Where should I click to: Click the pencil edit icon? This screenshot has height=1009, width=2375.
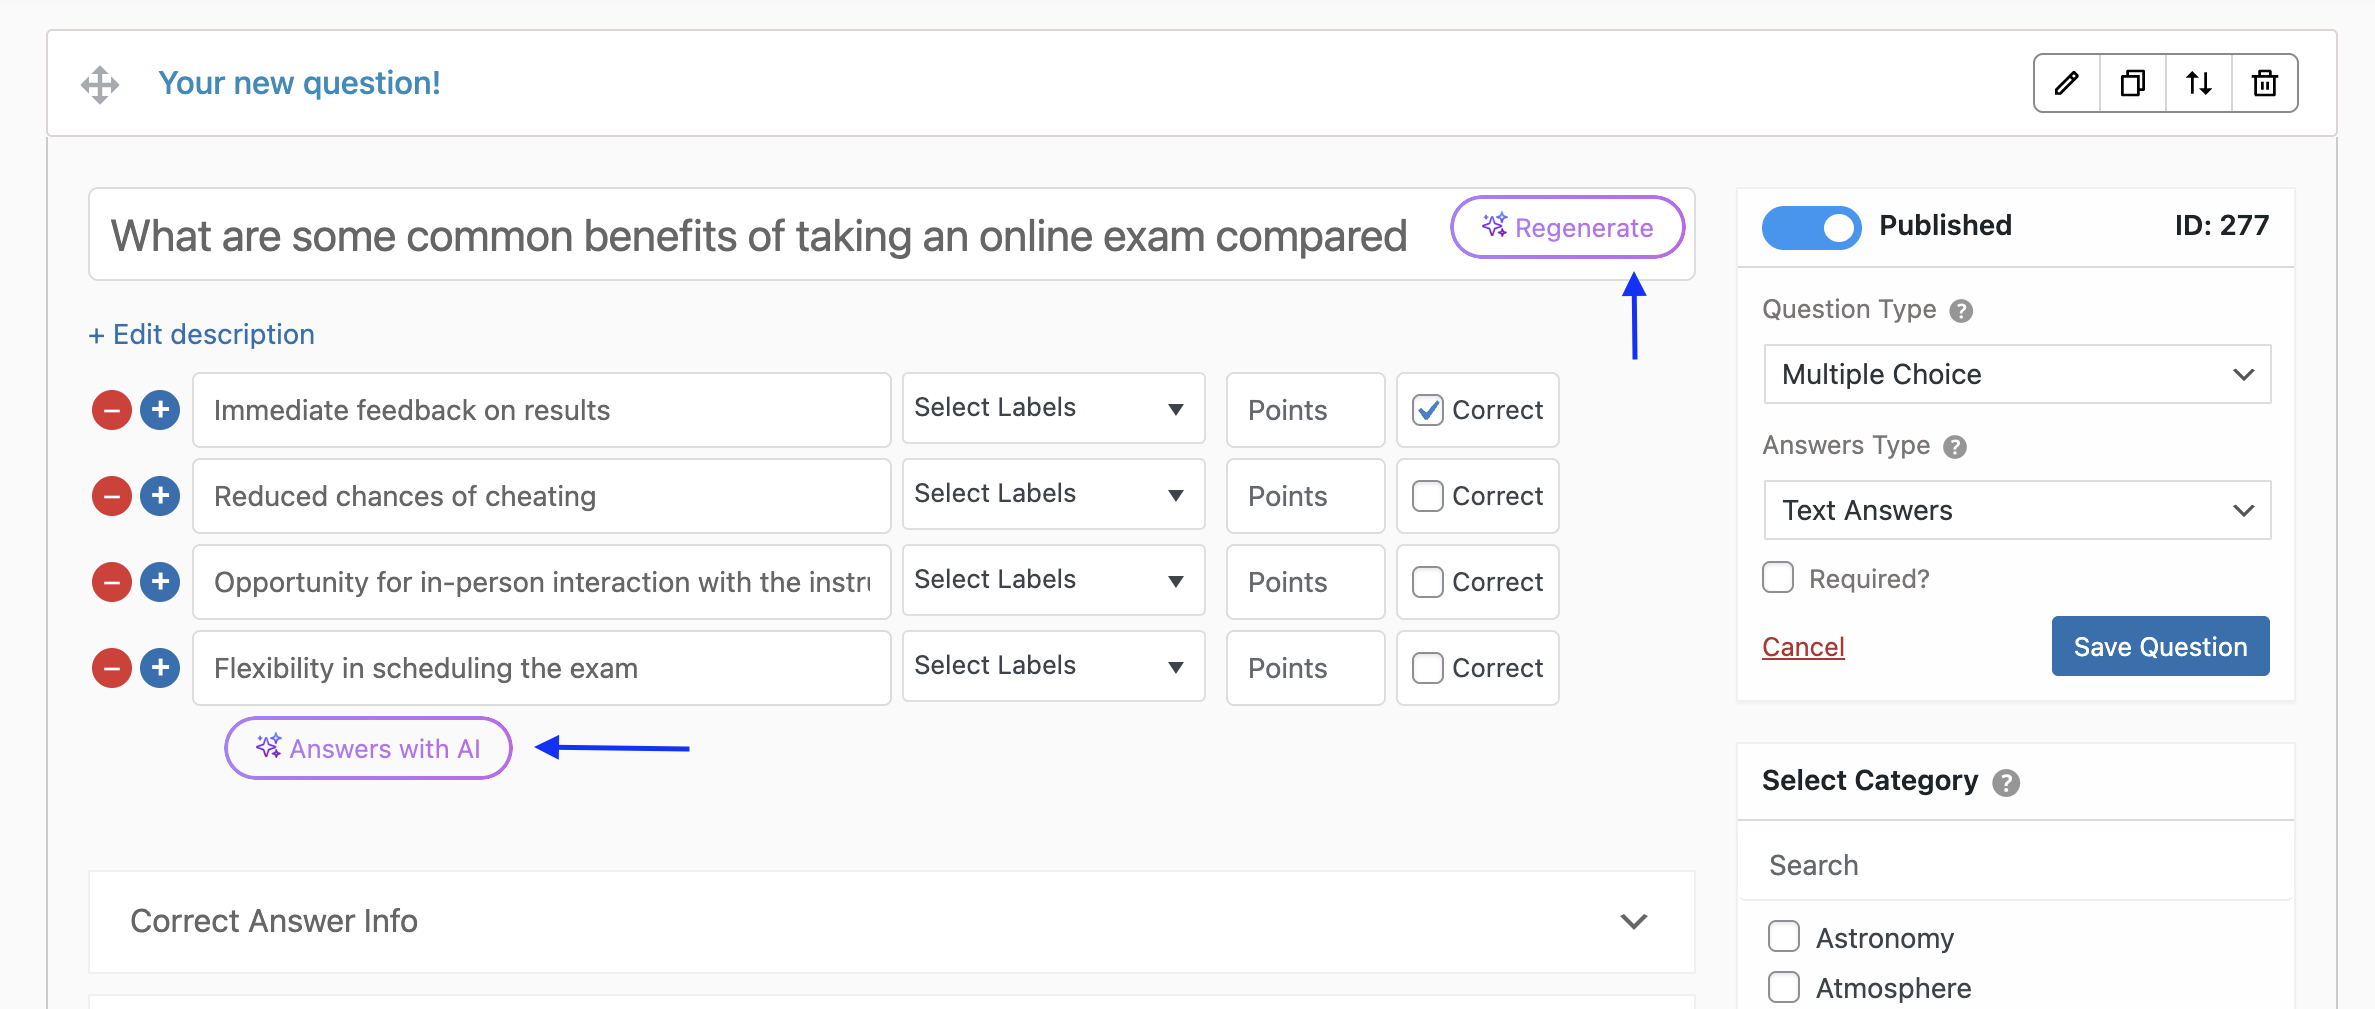point(2066,83)
